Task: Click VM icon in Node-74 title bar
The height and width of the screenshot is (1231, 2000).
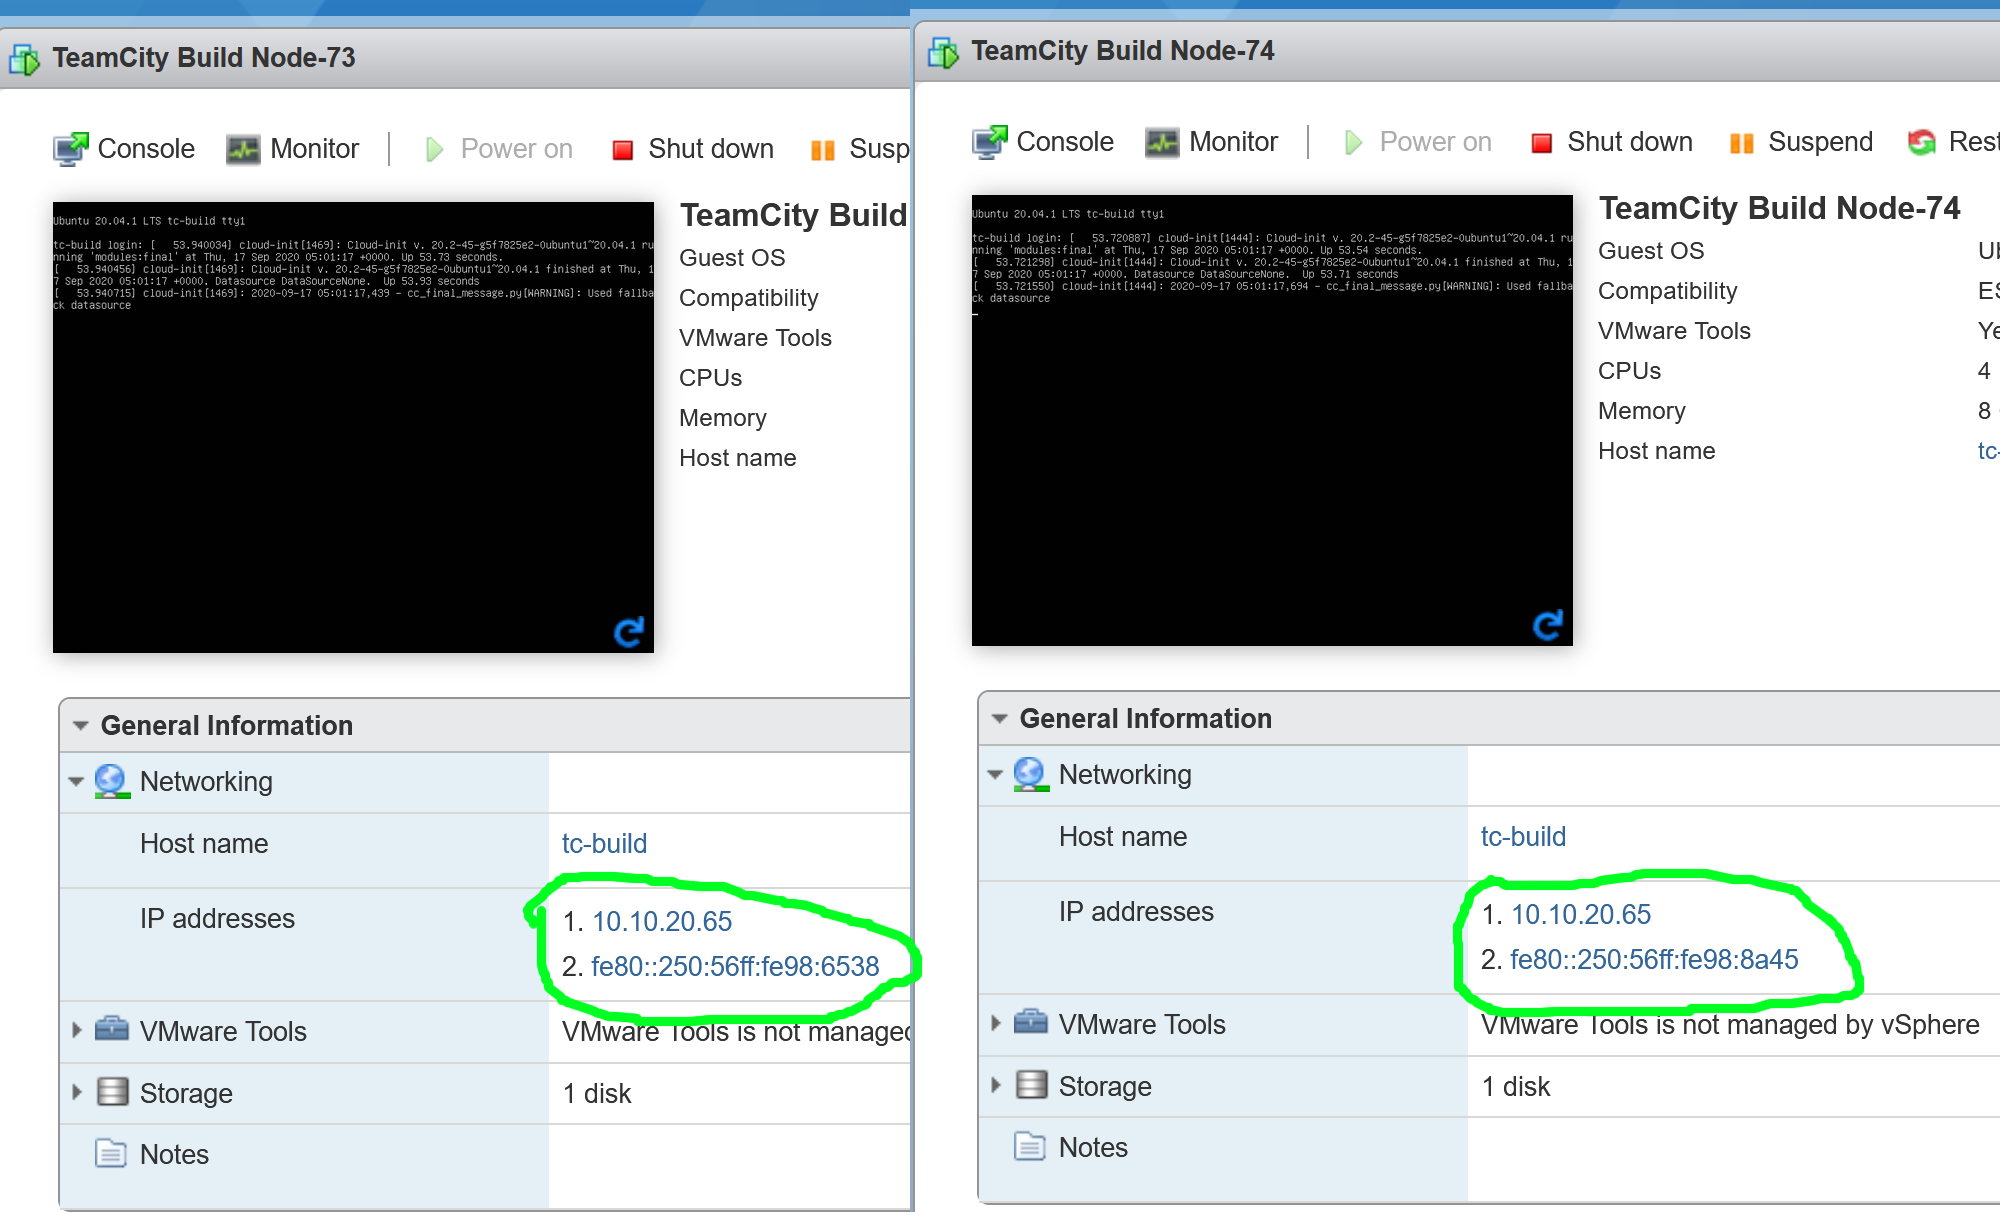Action: pyautogui.click(x=944, y=52)
